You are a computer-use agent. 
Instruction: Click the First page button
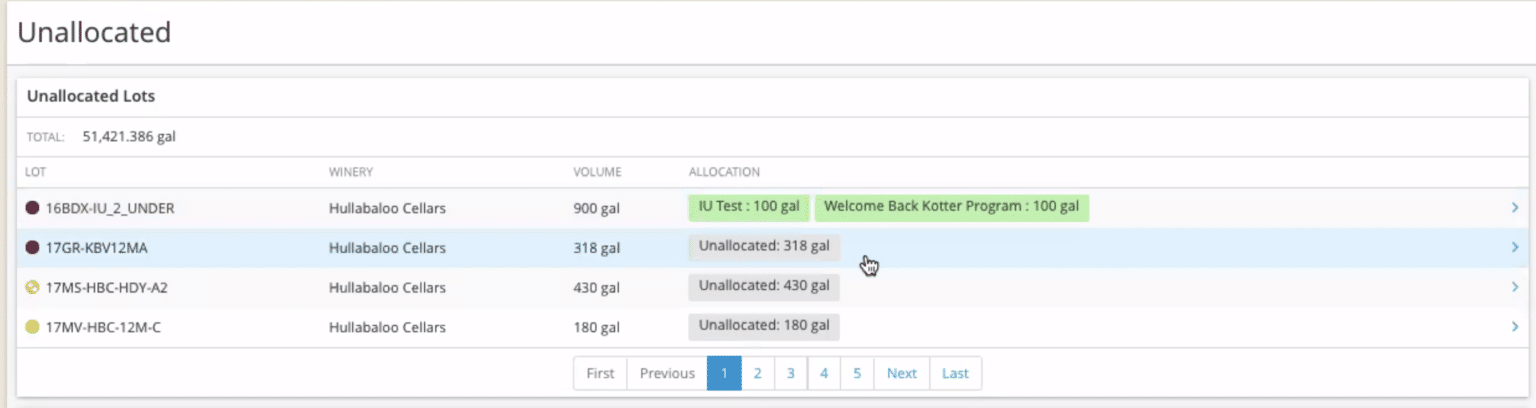pos(600,373)
